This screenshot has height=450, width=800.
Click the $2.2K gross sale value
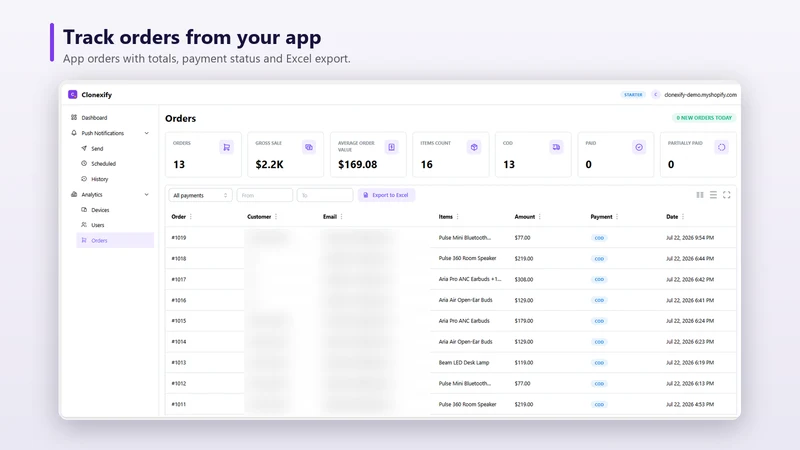point(269,164)
